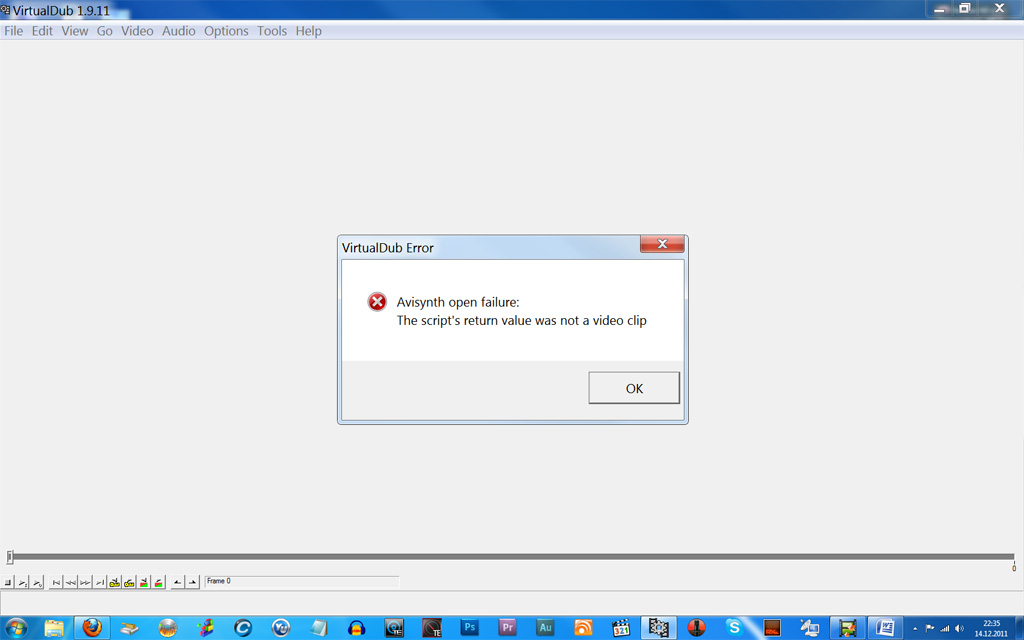
Task: Open the notepad taskbar icon
Action: click(x=319, y=628)
